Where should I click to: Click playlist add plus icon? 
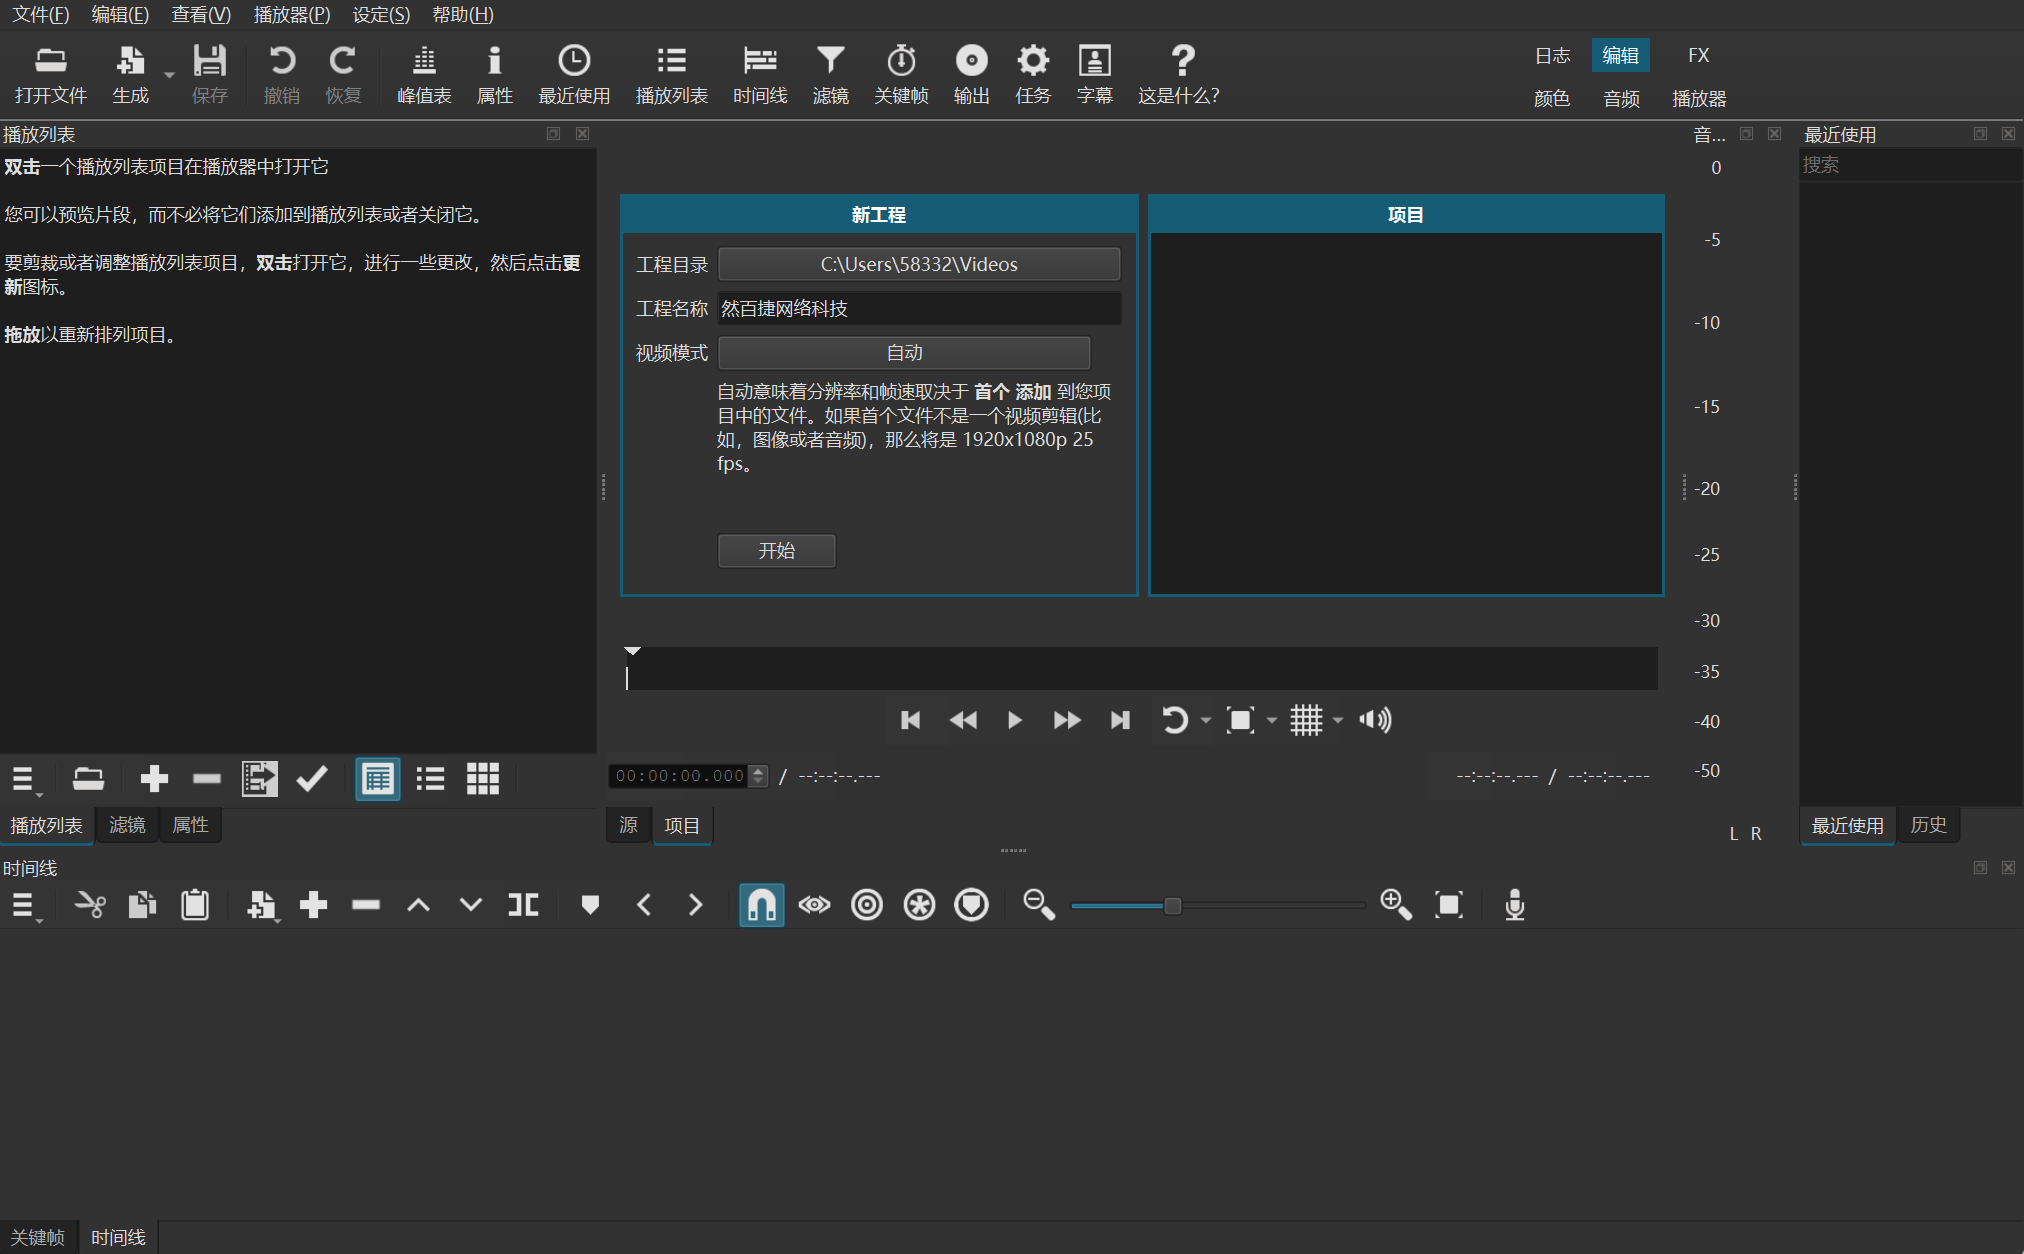coord(154,779)
